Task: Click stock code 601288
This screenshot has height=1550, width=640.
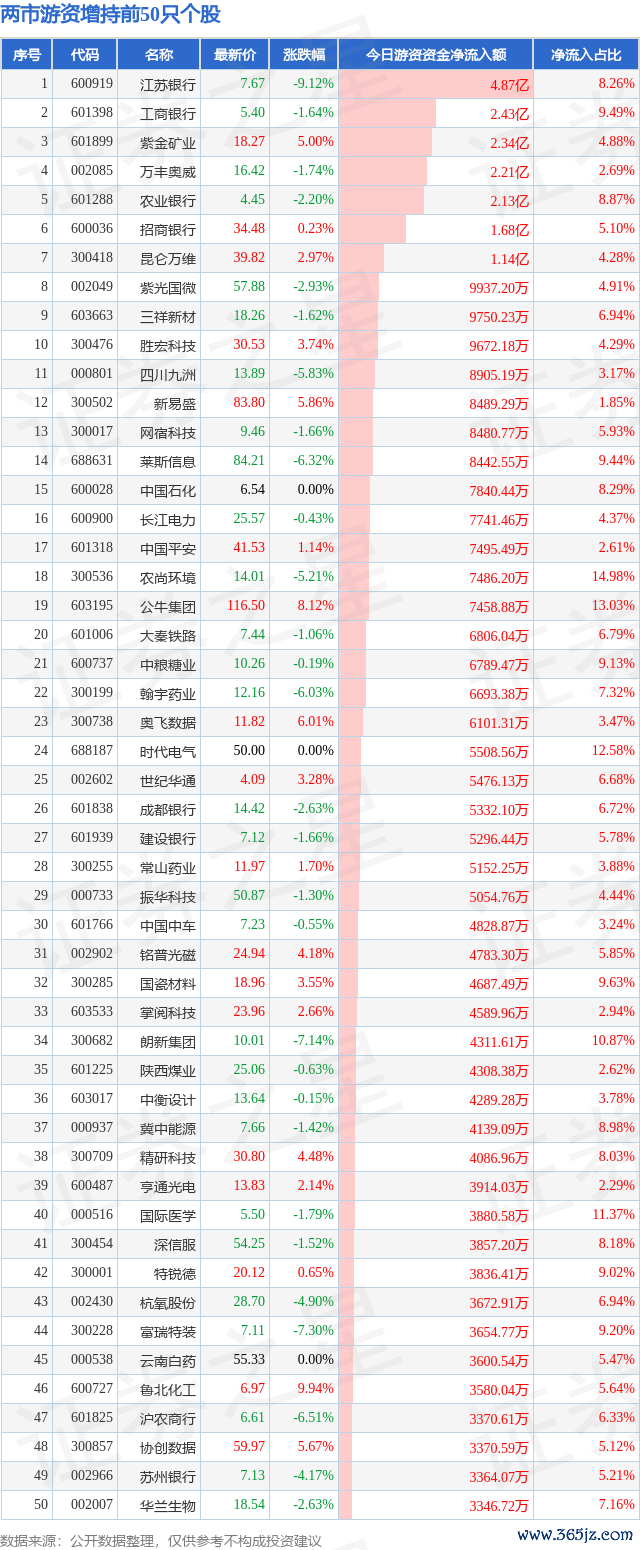Action: 92,200
